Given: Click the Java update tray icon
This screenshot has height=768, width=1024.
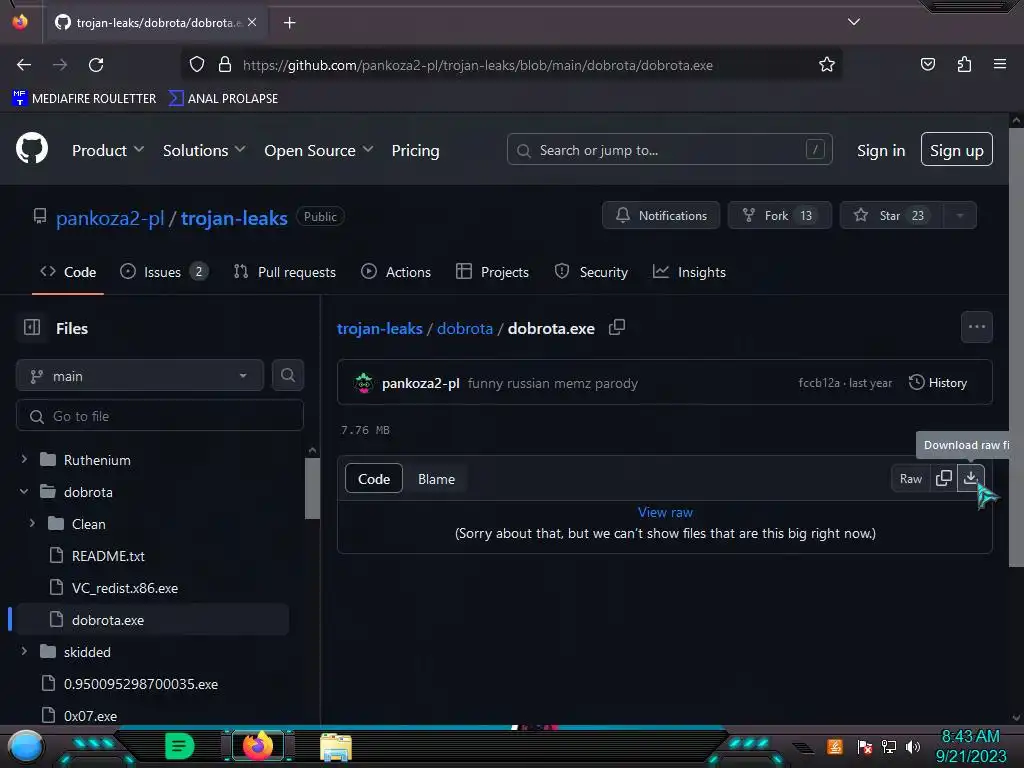Looking at the screenshot, I should [x=835, y=746].
